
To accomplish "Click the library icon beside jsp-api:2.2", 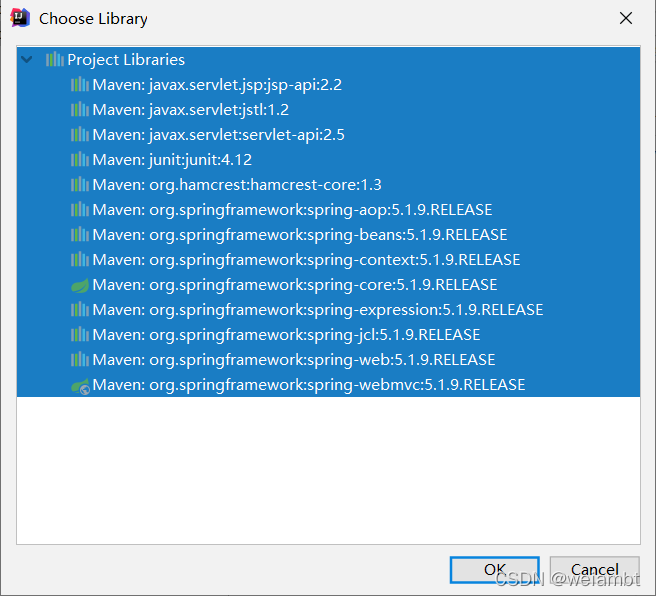I will pyautogui.click(x=79, y=85).
